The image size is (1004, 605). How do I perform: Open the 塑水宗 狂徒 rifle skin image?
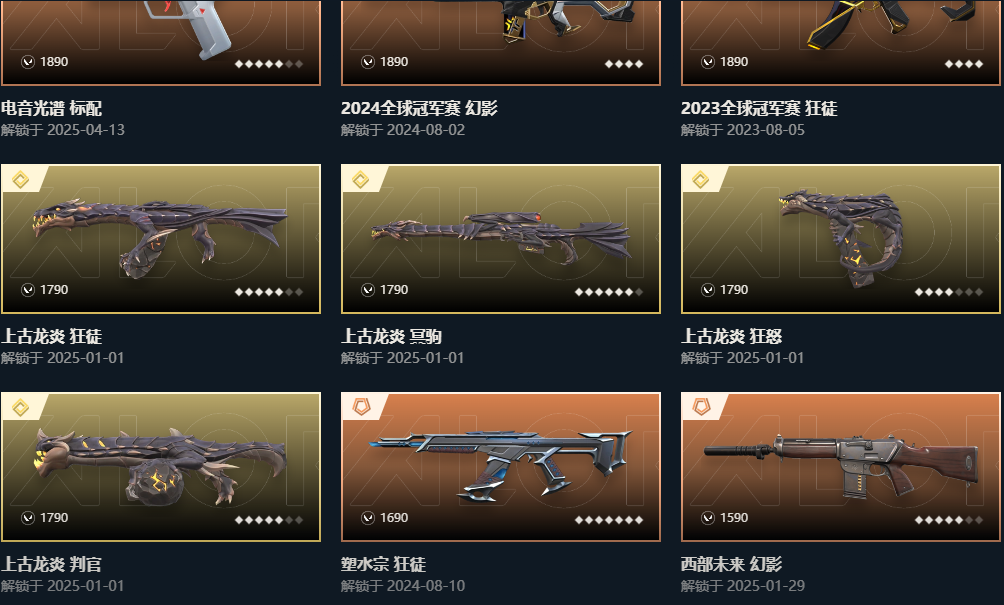[x=501, y=467]
